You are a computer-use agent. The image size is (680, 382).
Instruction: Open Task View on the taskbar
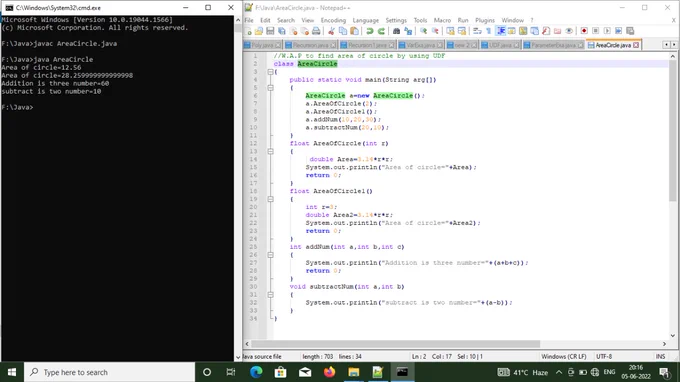click(x=231, y=372)
